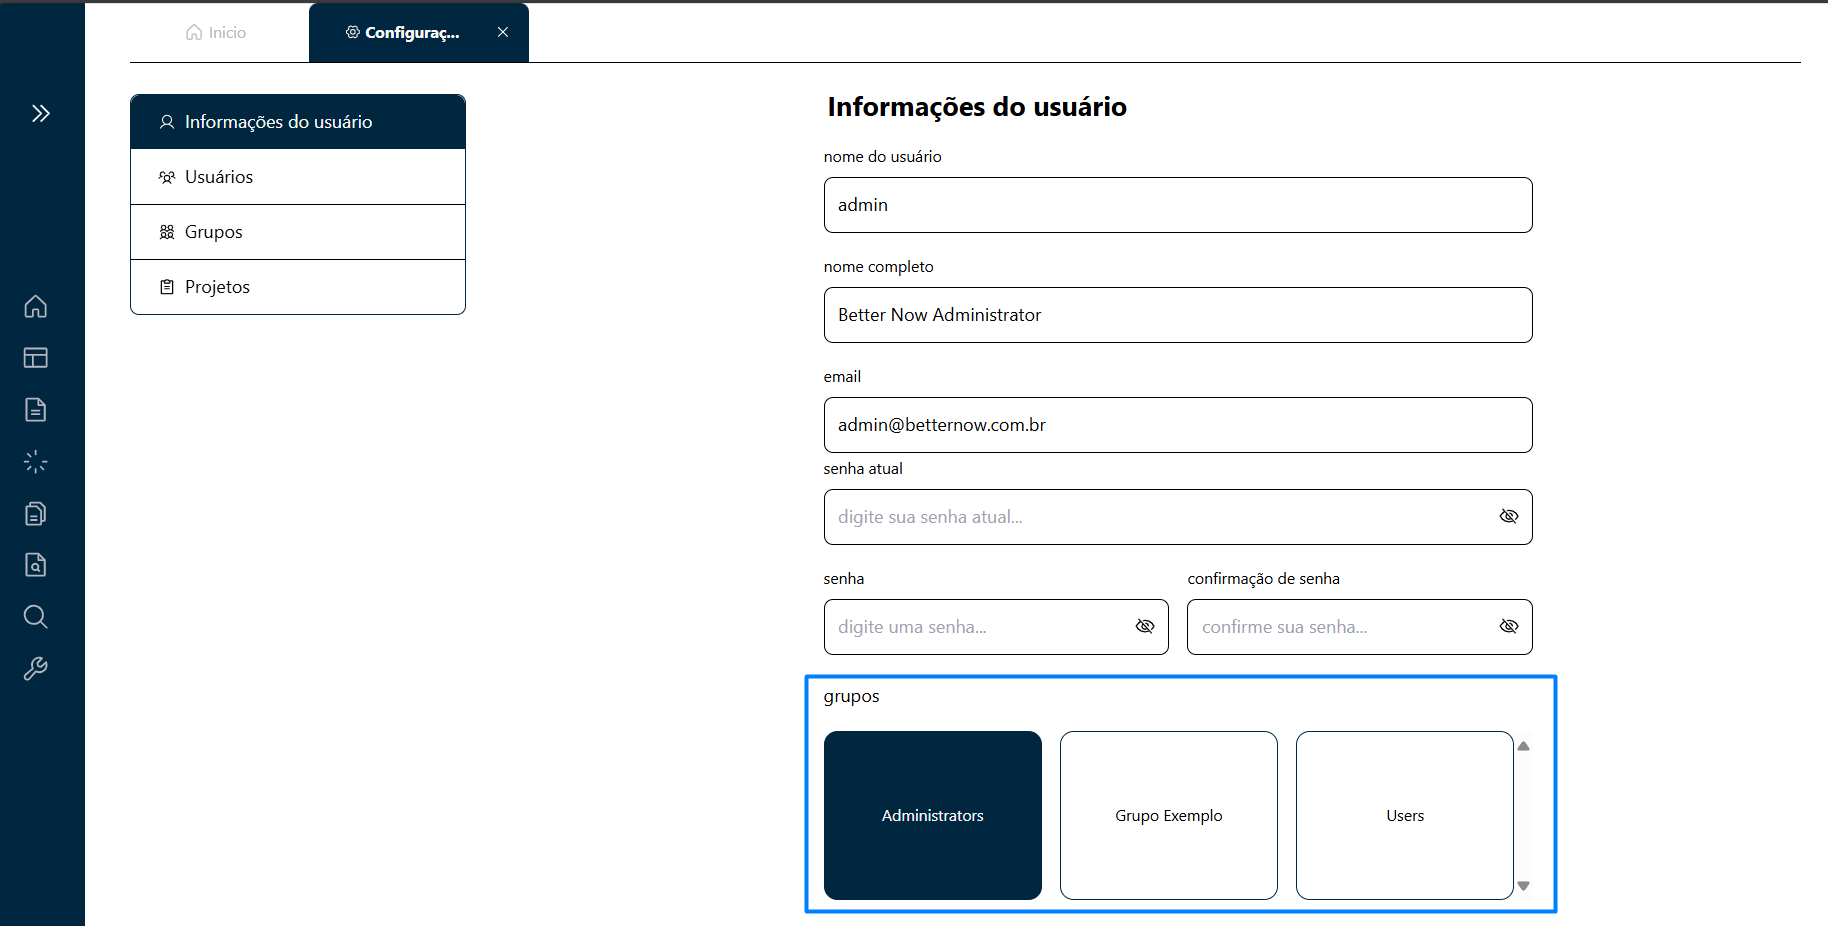Click the document search icon in sidebar

pos(36,565)
